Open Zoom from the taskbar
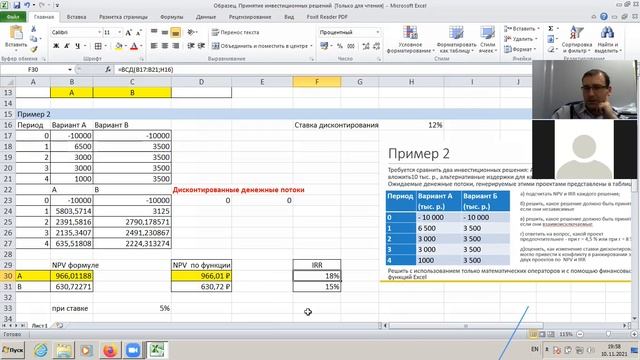 [x=133, y=350]
